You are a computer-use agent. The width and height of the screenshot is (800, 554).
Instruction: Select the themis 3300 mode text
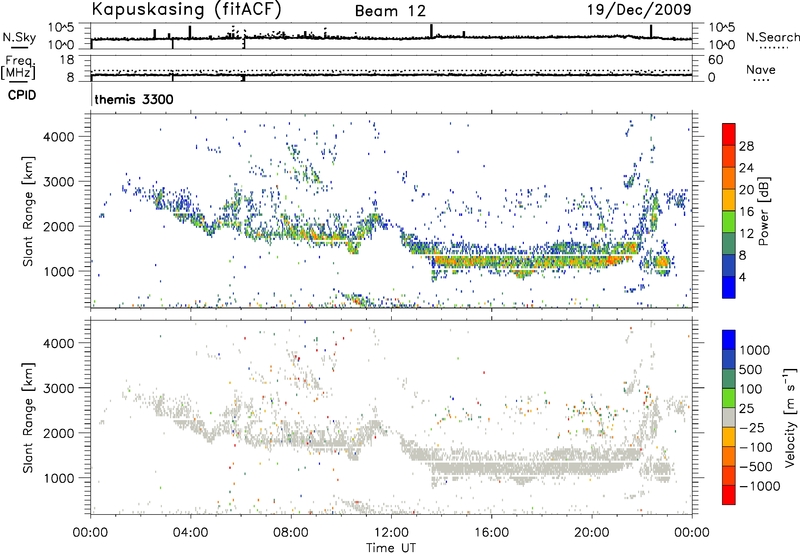(134, 99)
